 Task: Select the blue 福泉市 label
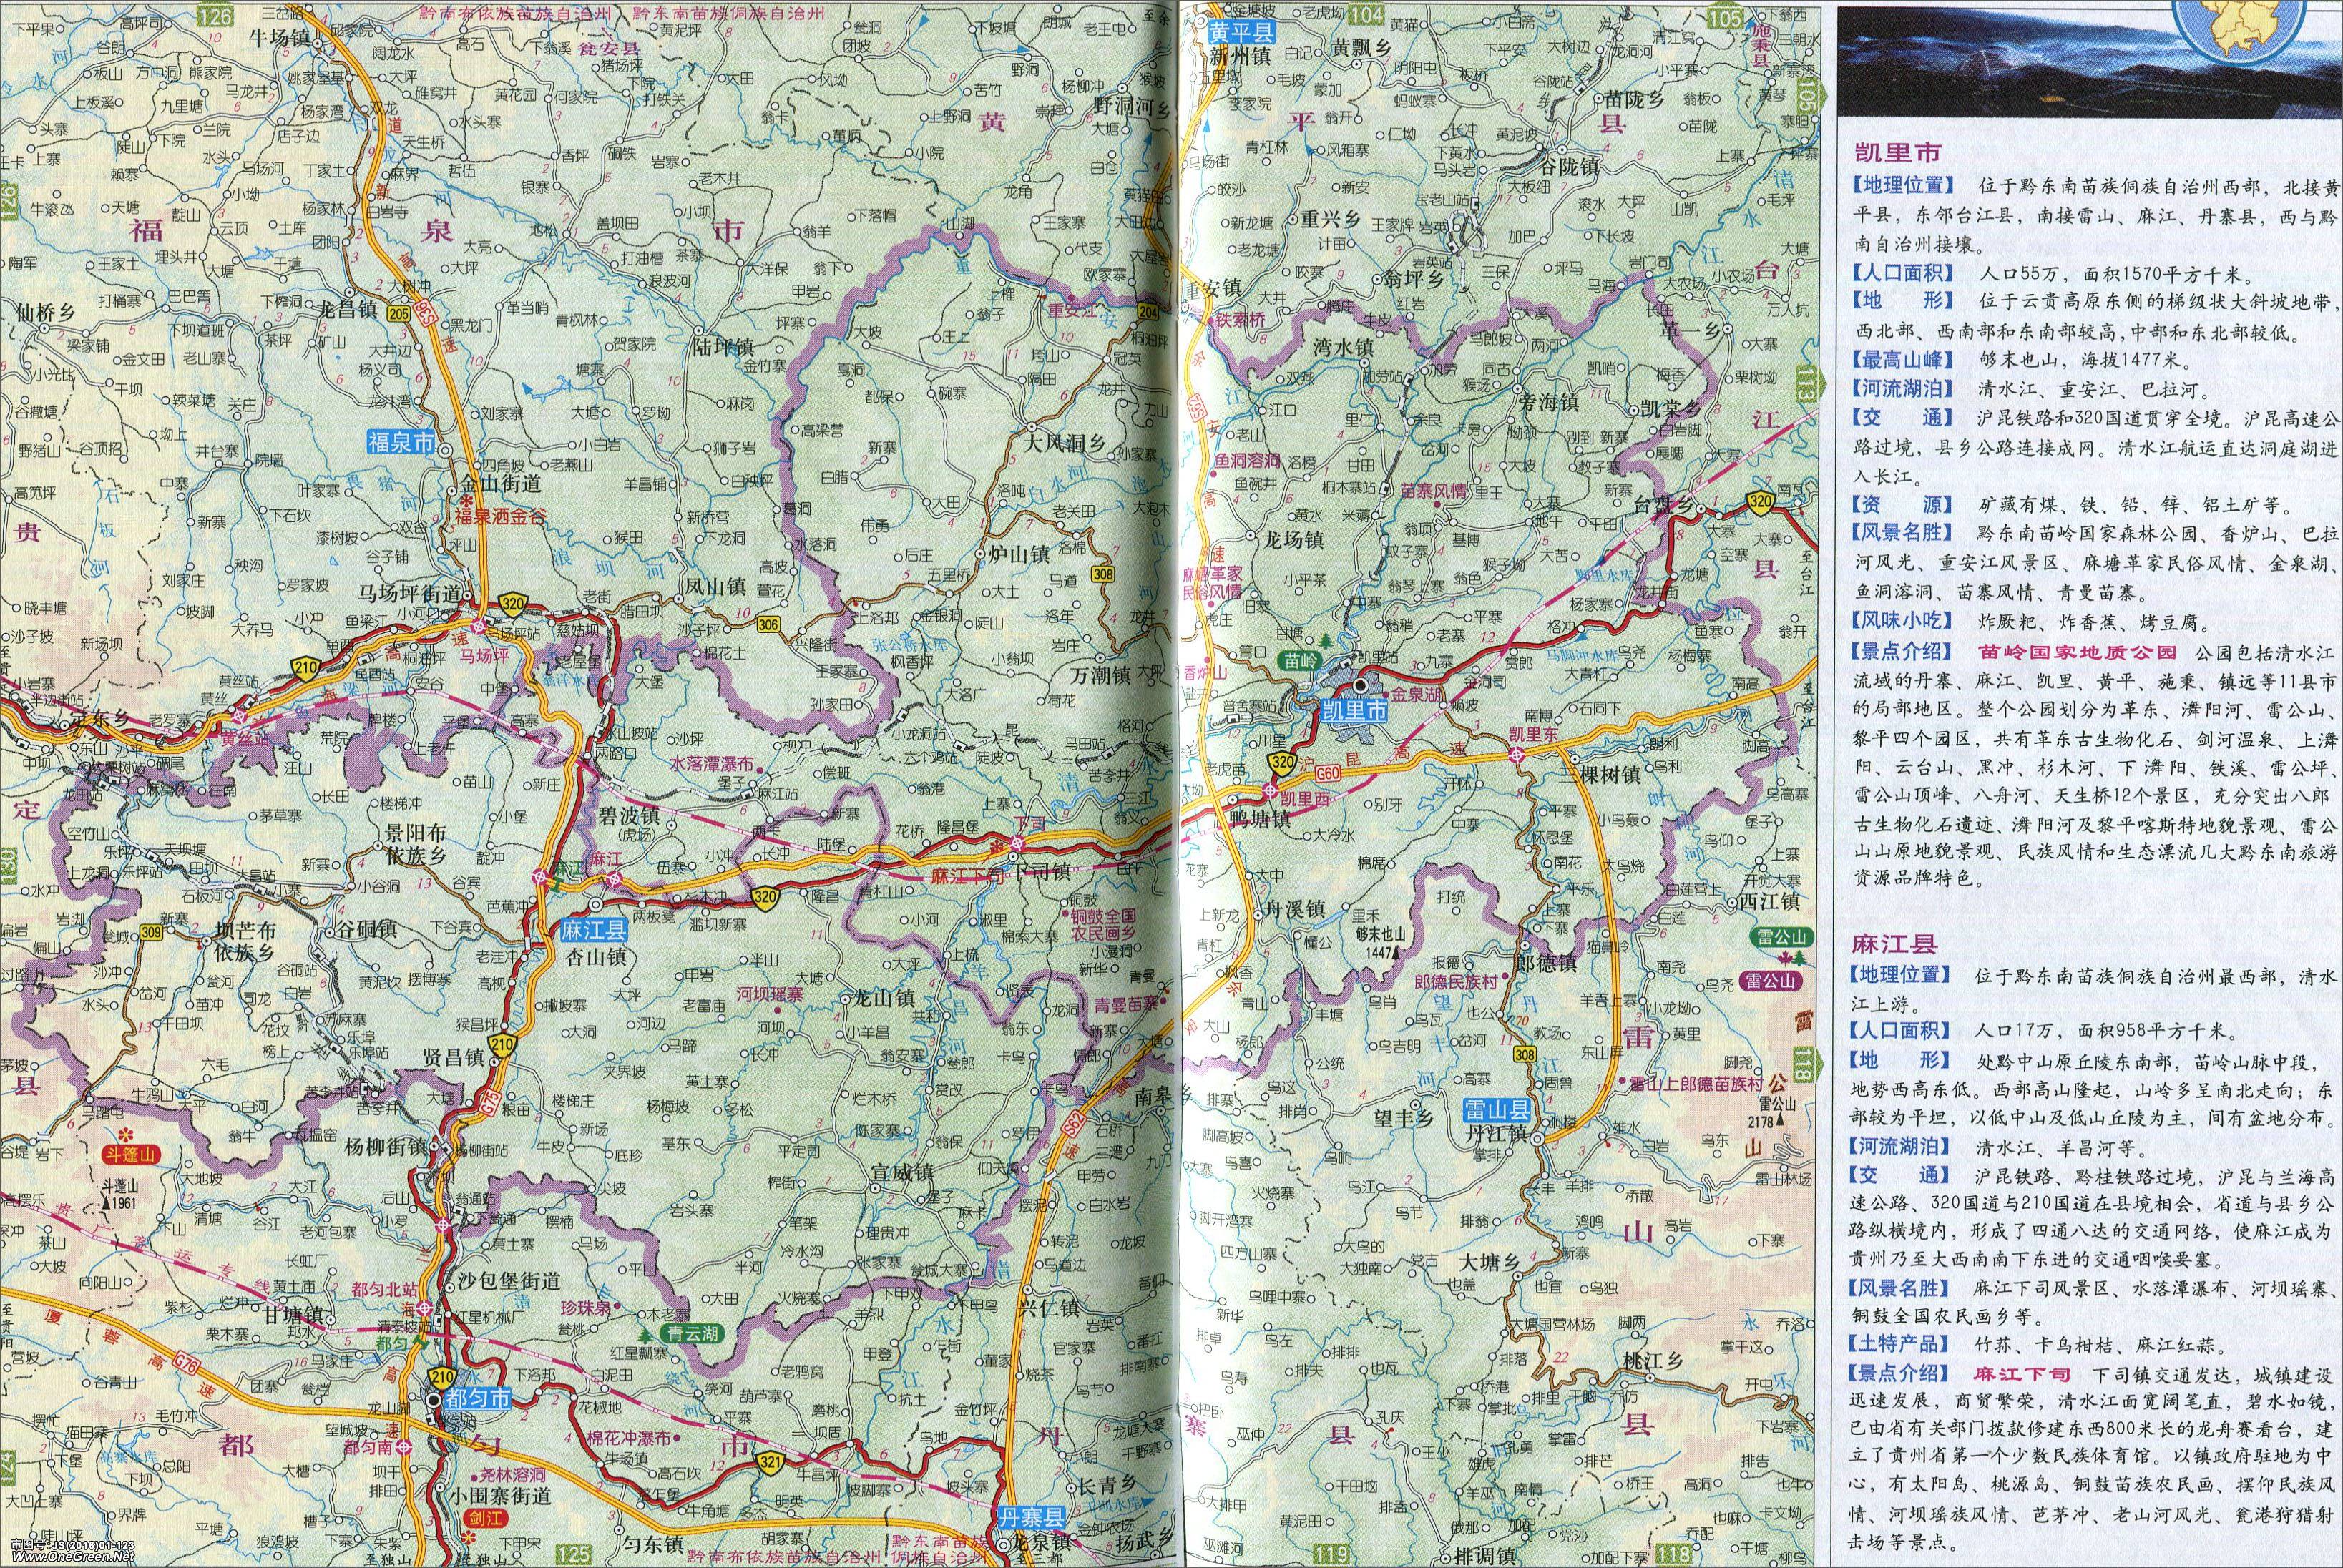402,442
